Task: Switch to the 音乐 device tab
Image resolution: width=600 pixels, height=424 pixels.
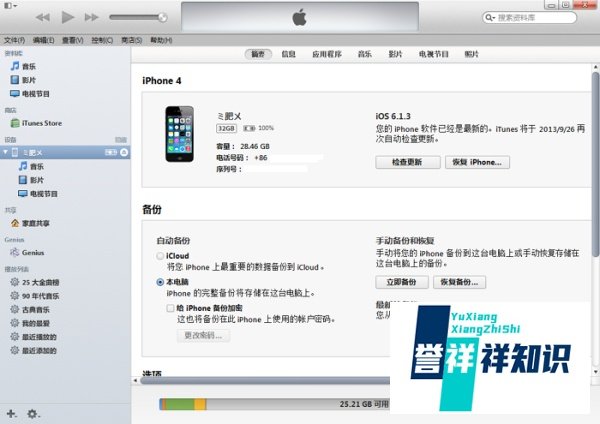Action: tap(365, 54)
